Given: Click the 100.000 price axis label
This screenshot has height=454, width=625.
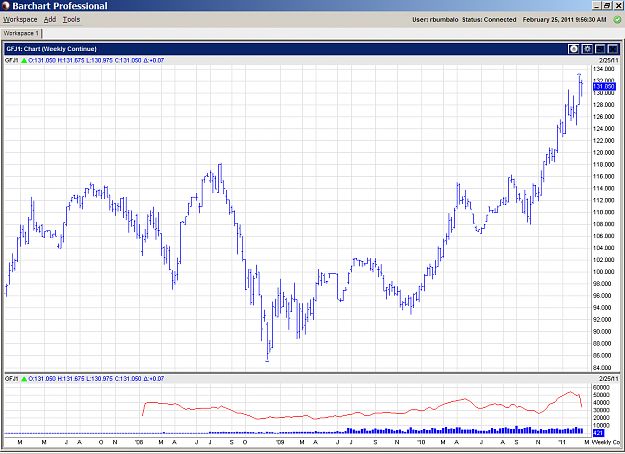Looking at the screenshot, I should coord(603,272).
